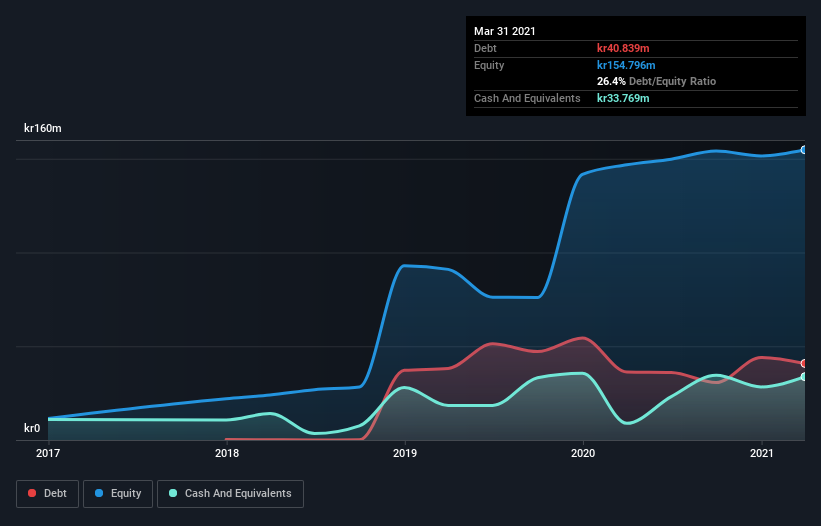
Task: Select the blue Equity endpoint marker
Action: tap(804, 150)
